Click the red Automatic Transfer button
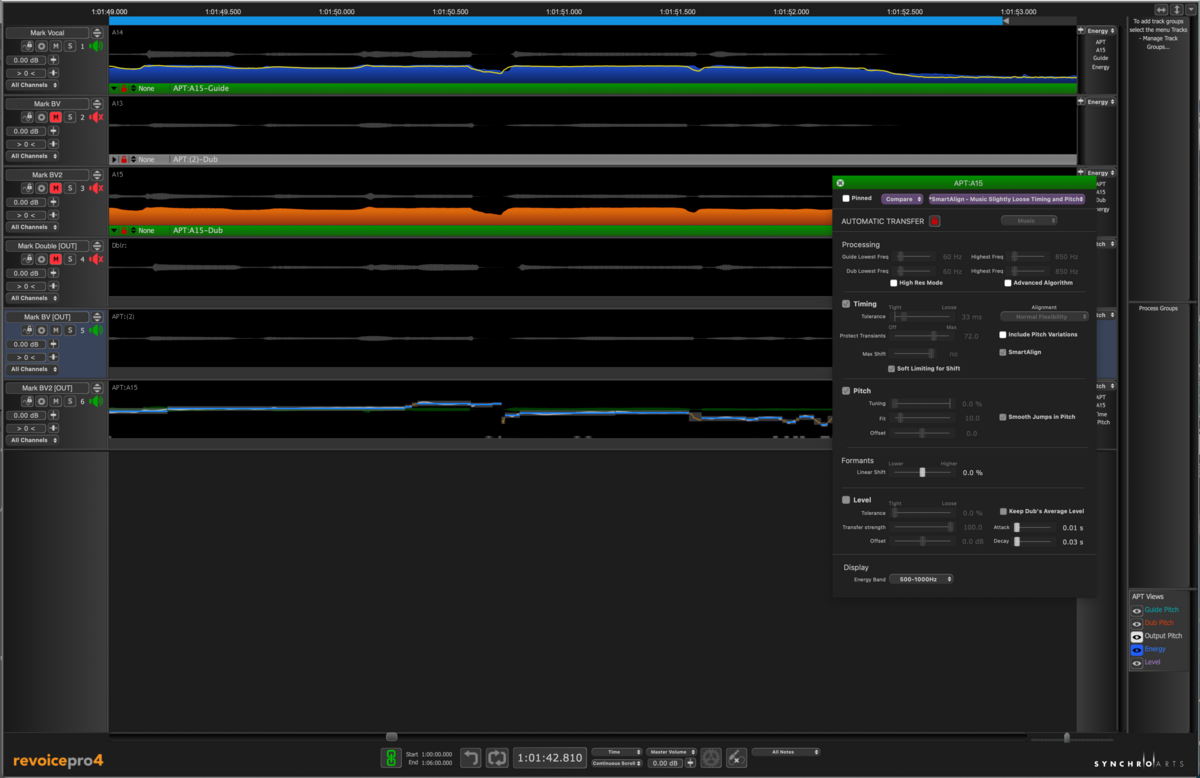The width and height of the screenshot is (1200, 778). coord(934,221)
